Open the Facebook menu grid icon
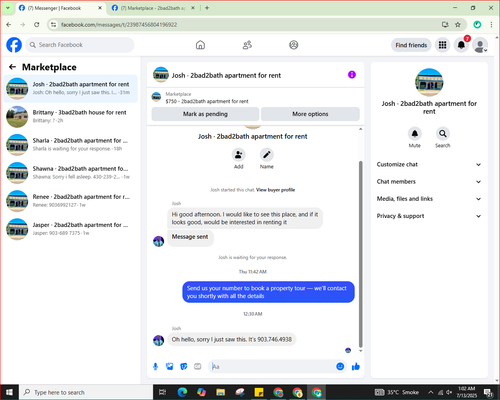The height and width of the screenshot is (400, 500). click(x=442, y=45)
